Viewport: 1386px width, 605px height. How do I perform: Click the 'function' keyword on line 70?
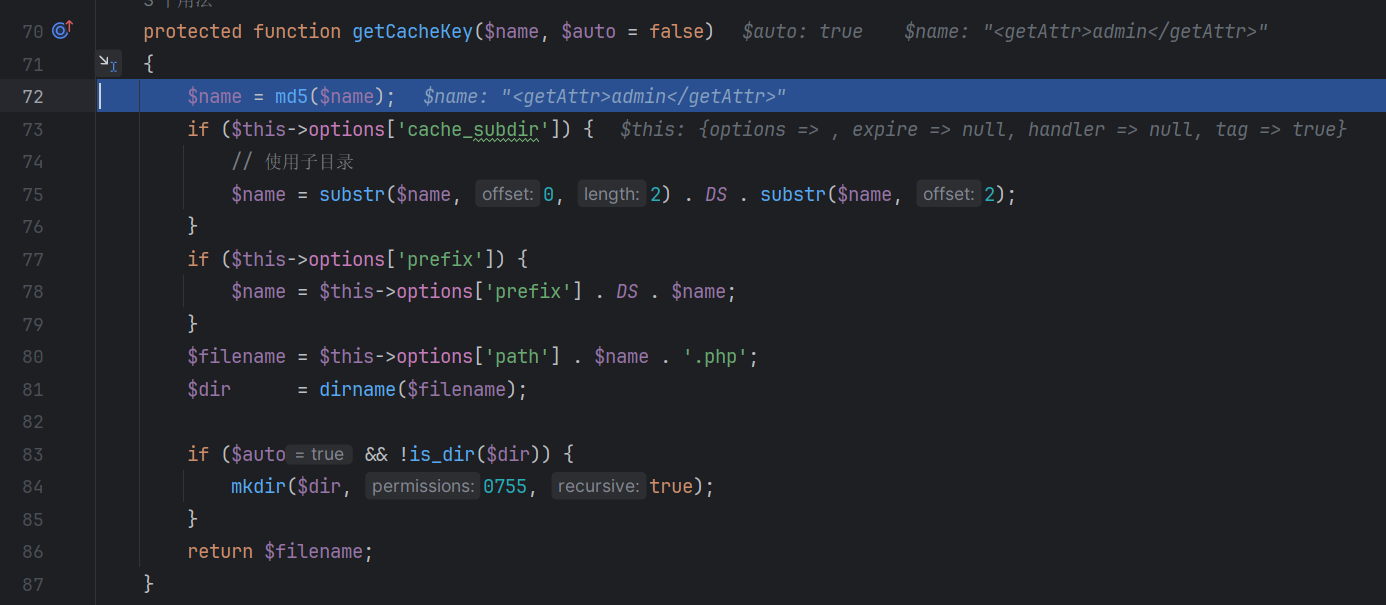[x=297, y=31]
